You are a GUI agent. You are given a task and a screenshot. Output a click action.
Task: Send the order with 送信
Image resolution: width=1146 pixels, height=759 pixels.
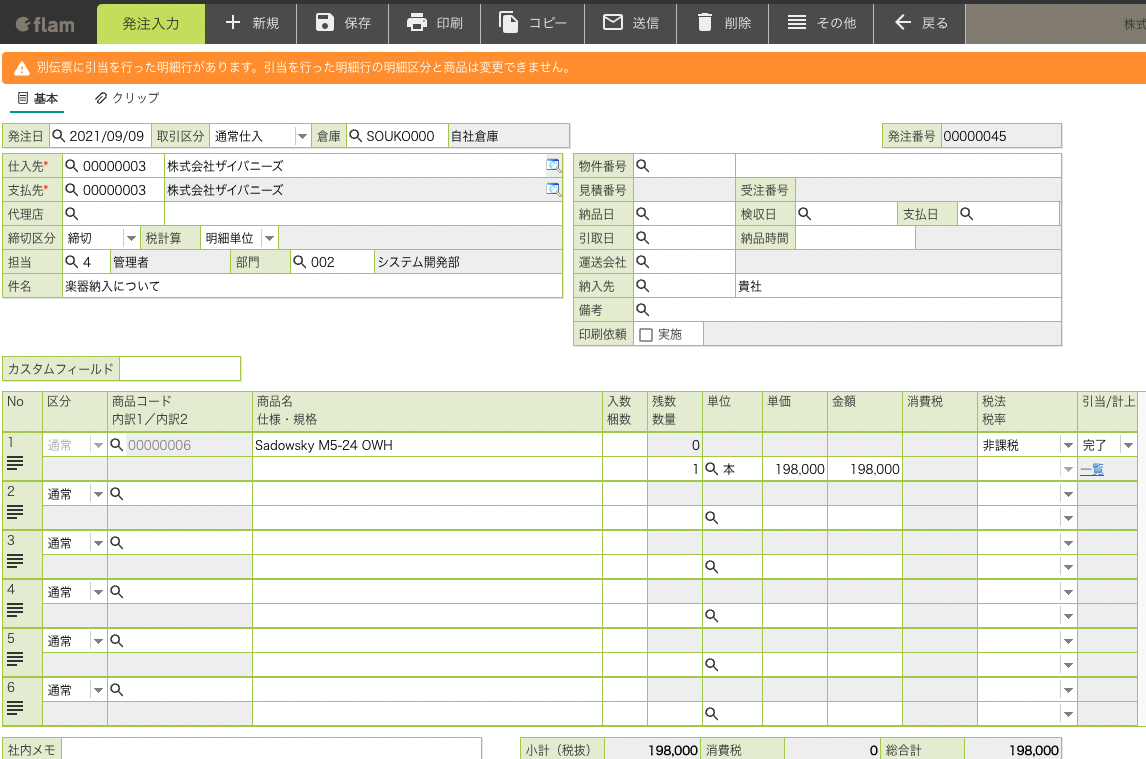[631, 23]
